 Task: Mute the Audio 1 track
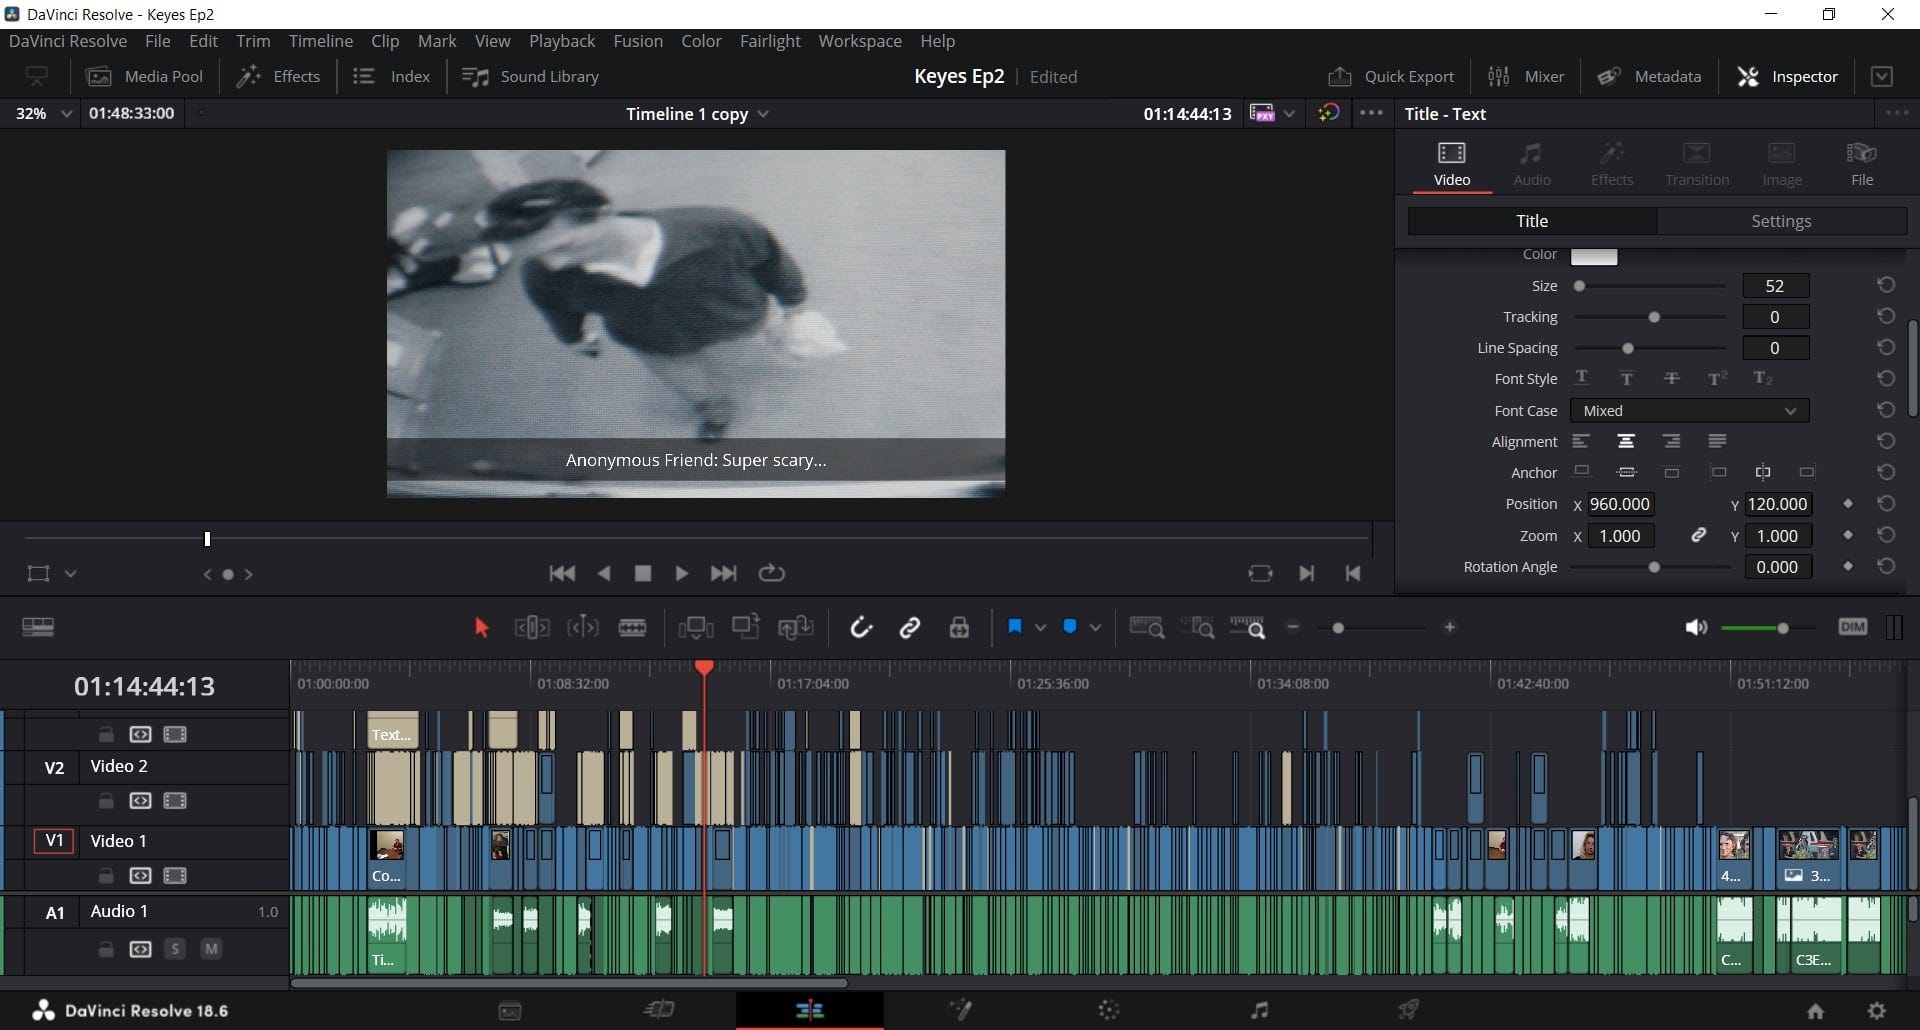(x=211, y=949)
